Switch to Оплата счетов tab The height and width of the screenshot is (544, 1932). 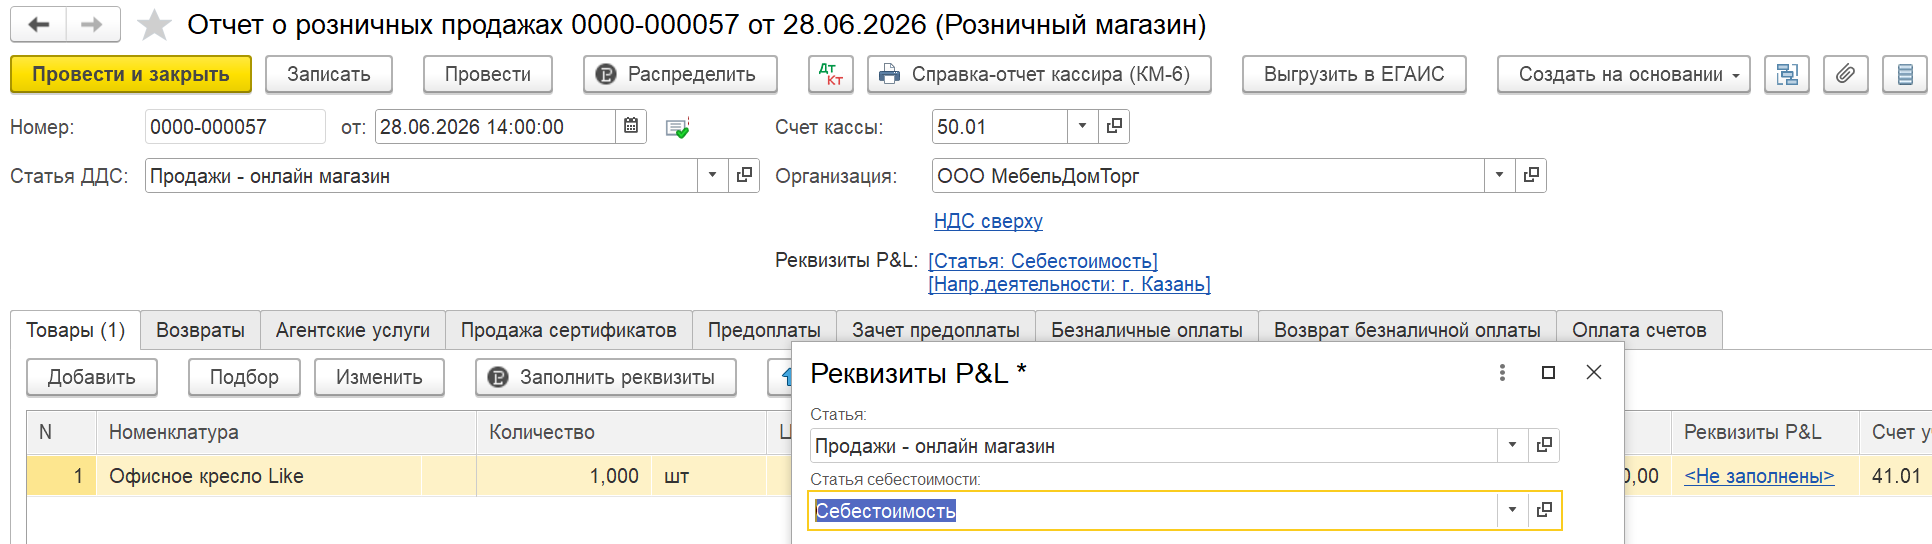tap(1639, 330)
